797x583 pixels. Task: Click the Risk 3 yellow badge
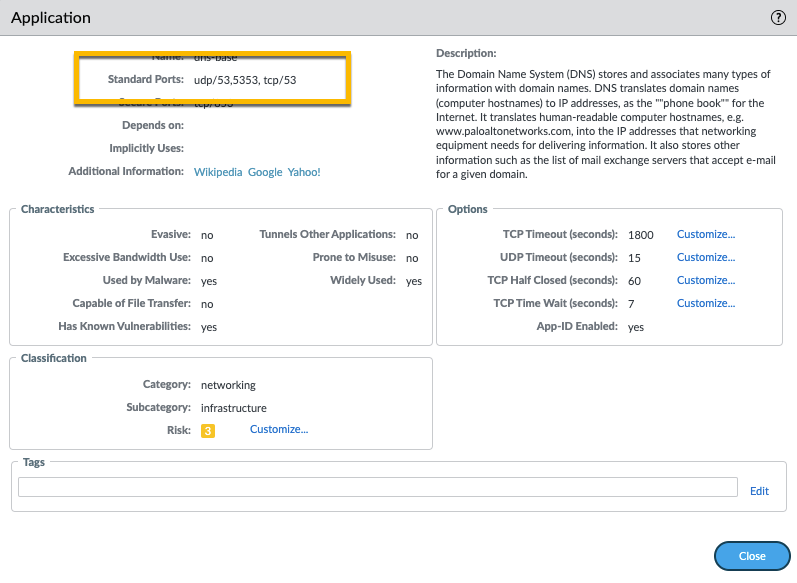tap(208, 431)
